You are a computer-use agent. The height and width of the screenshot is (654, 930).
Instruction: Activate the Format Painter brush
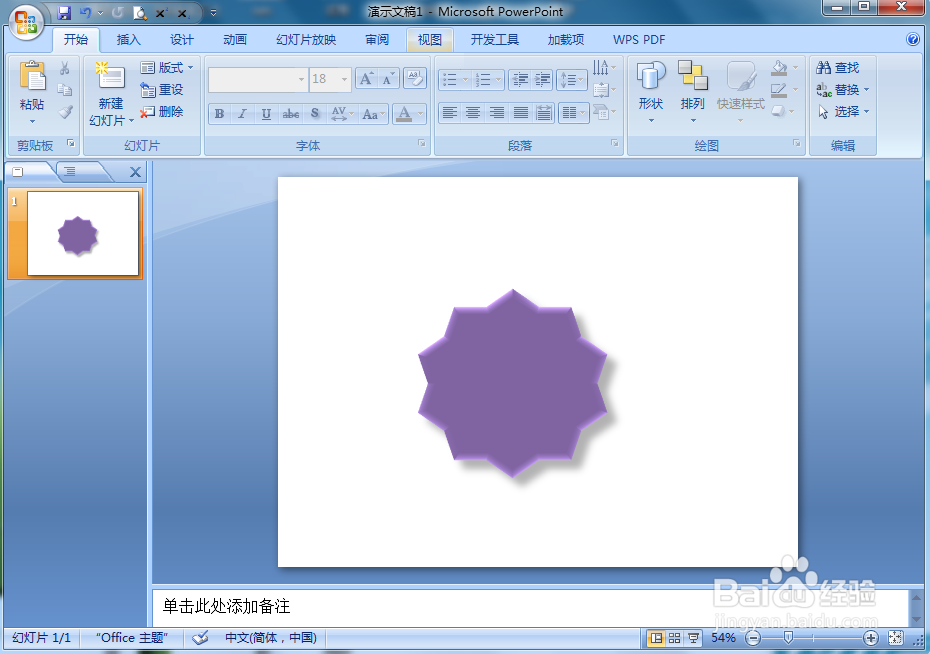[x=65, y=111]
